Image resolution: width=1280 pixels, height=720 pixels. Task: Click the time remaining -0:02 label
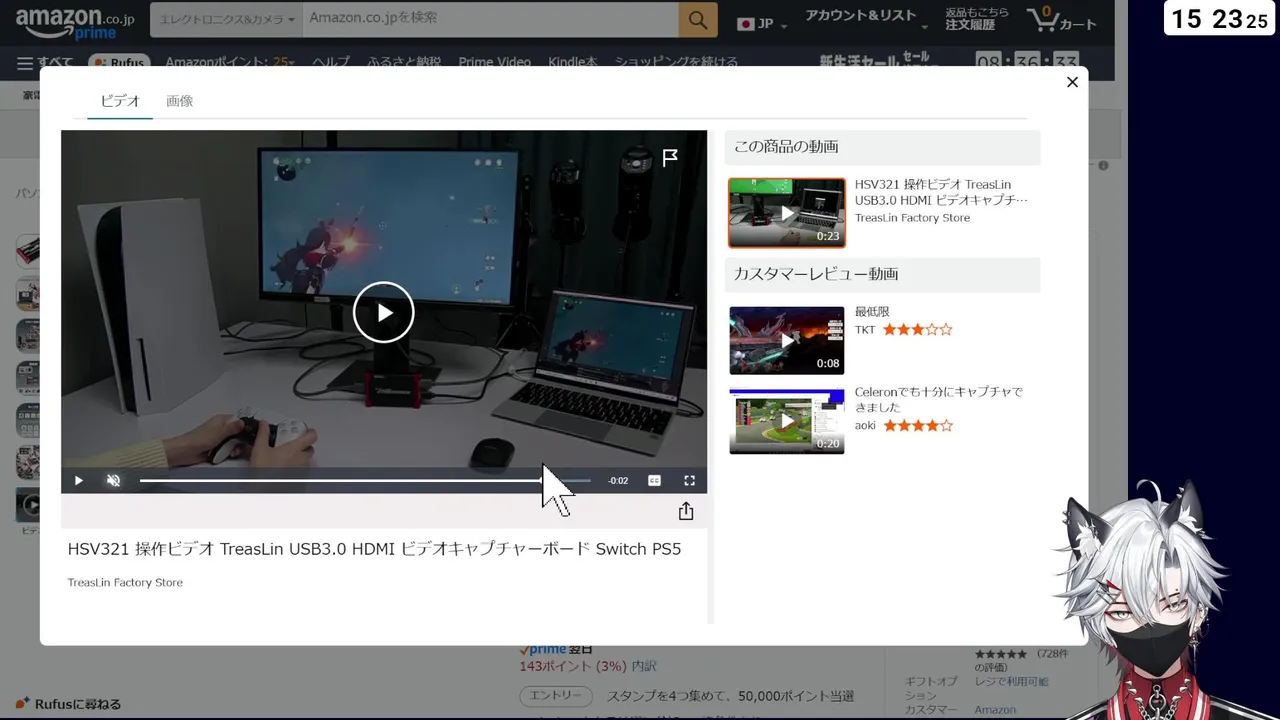[619, 481]
